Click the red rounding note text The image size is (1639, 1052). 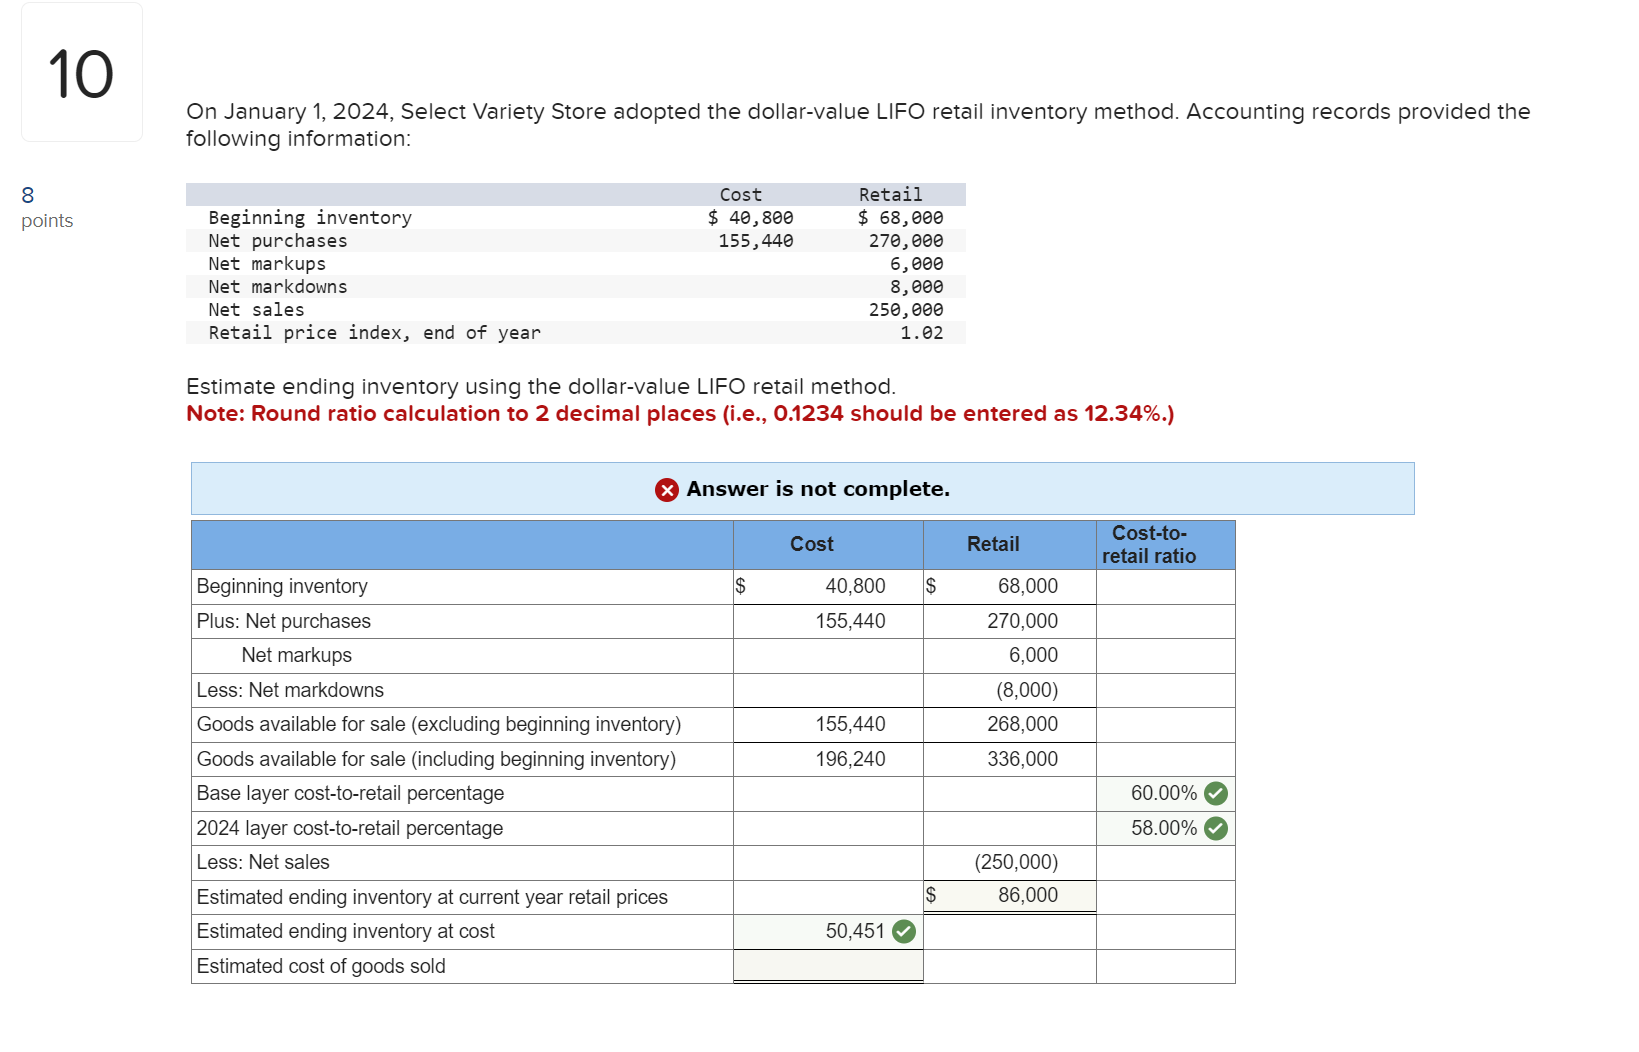pos(680,414)
